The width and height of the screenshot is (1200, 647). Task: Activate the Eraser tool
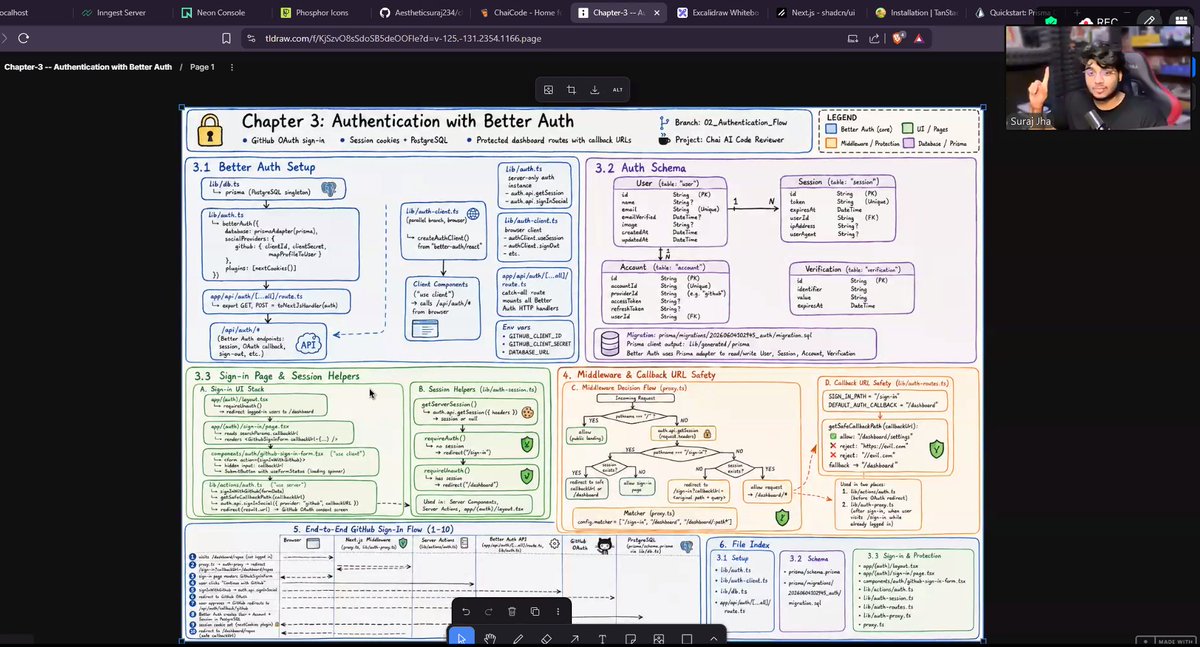coord(546,639)
